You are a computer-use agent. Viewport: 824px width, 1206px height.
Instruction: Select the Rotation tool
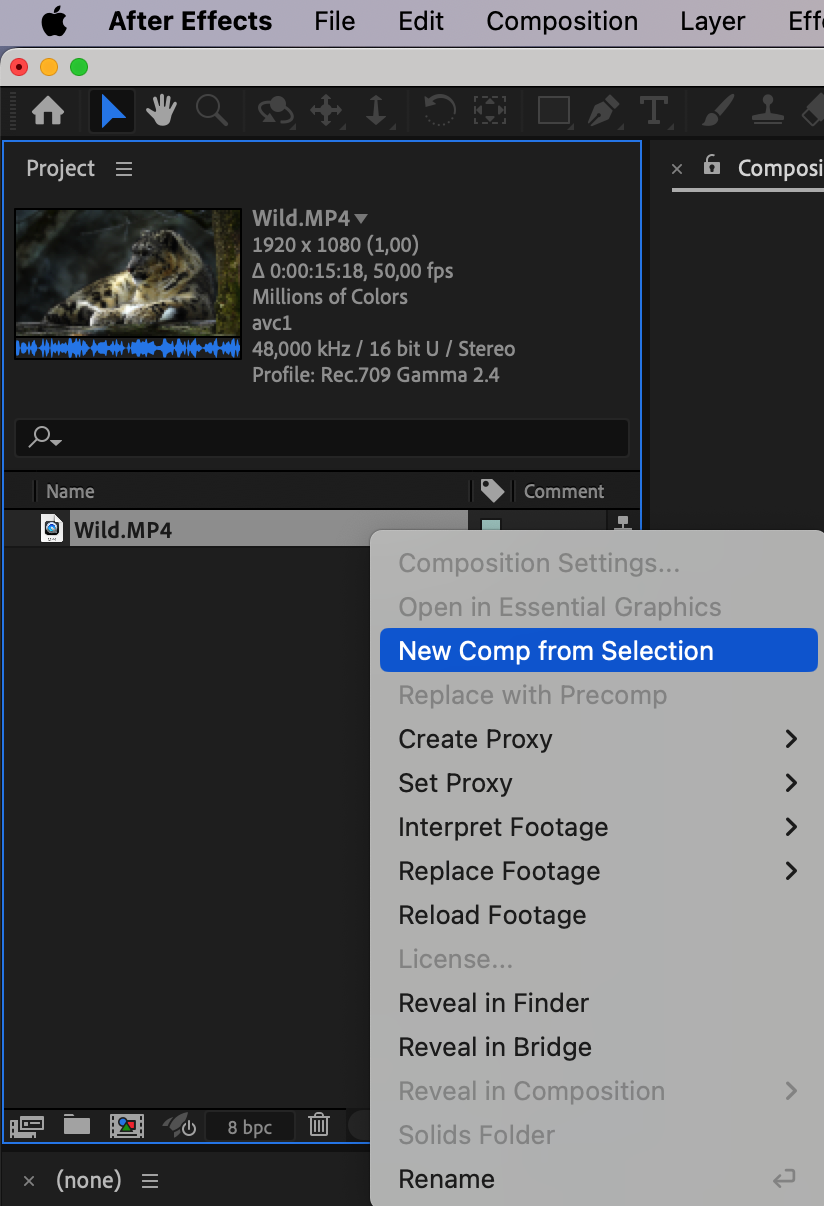coord(438,111)
